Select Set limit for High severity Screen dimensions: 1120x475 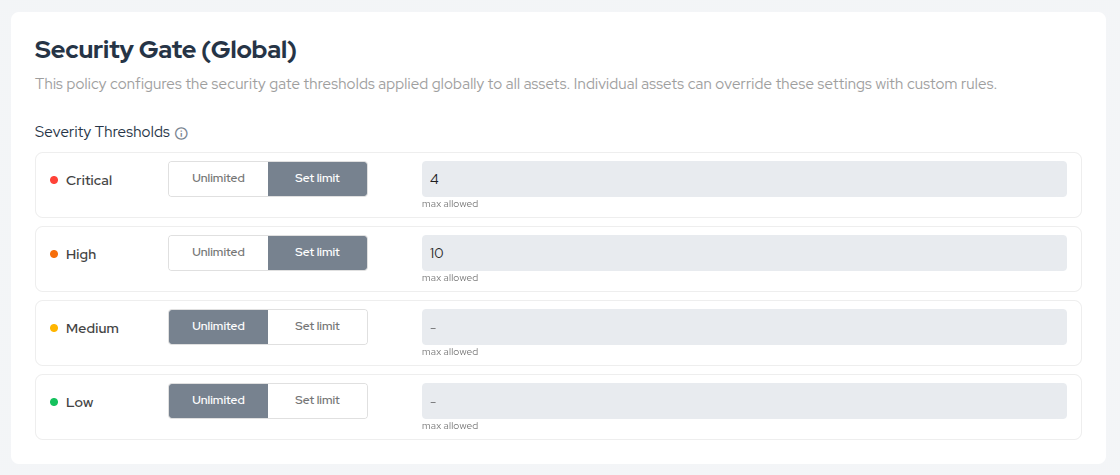(x=317, y=253)
